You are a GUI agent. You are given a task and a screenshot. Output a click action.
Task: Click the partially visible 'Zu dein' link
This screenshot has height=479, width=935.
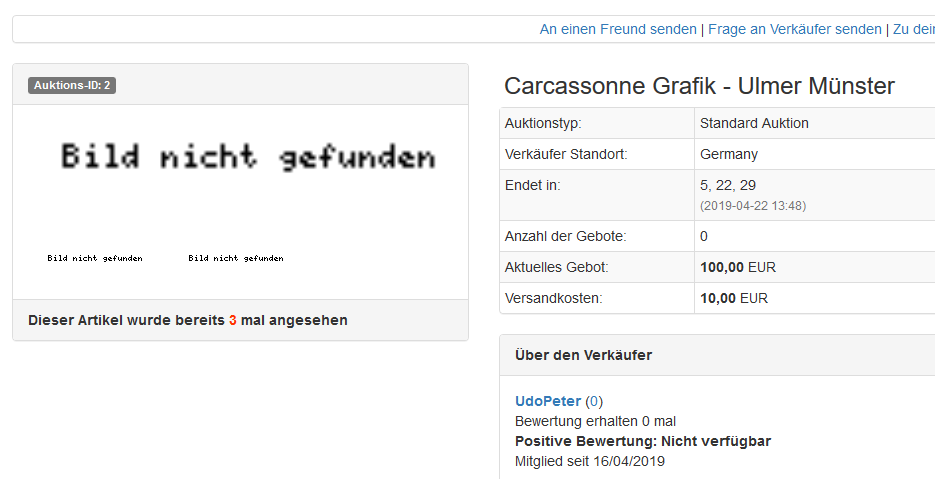pyautogui.click(x=913, y=29)
